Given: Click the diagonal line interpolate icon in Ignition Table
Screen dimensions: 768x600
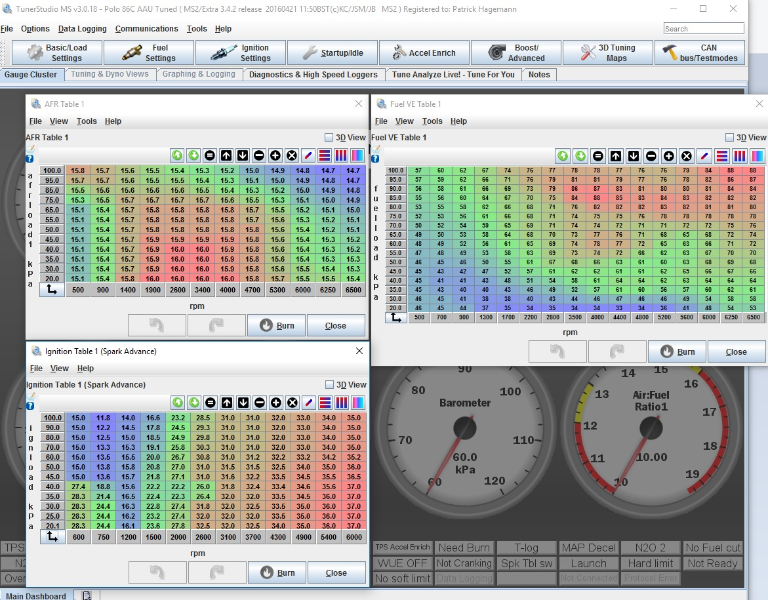Looking at the screenshot, I should [x=308, y=402].
